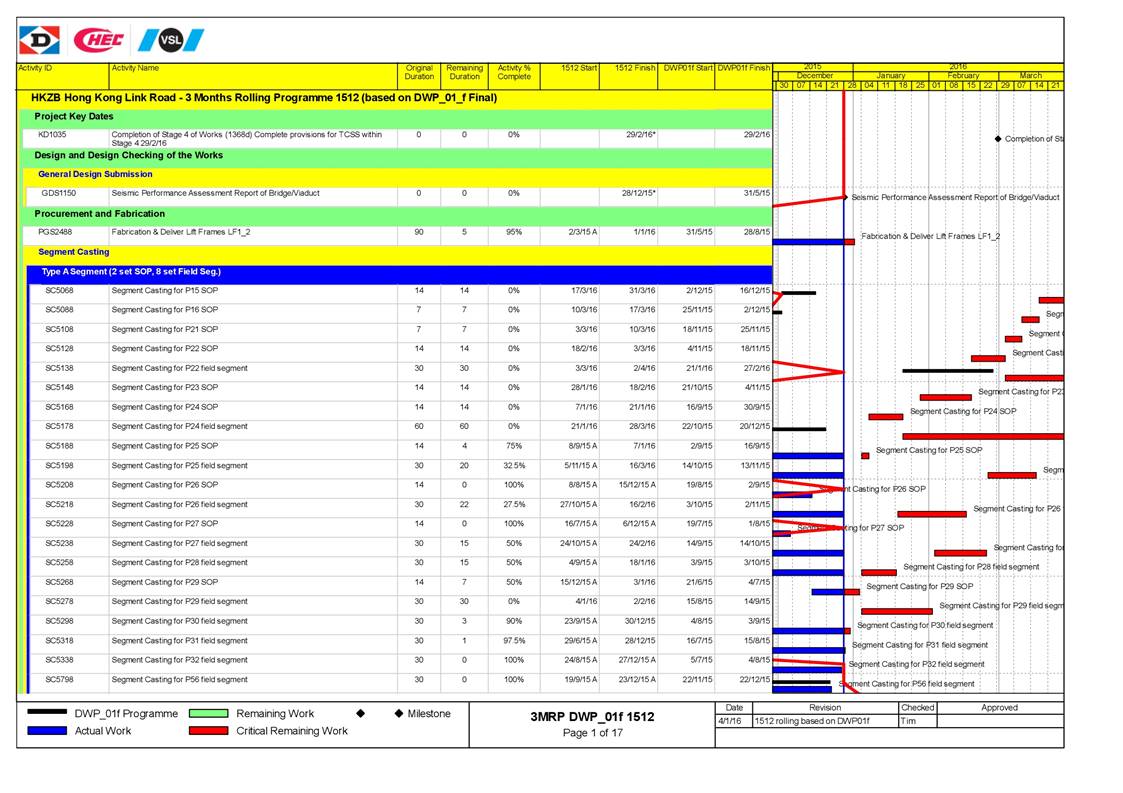Click the VSL logo in the header
Viewport: 1123px width, 793px height.
tap(171, 40)
